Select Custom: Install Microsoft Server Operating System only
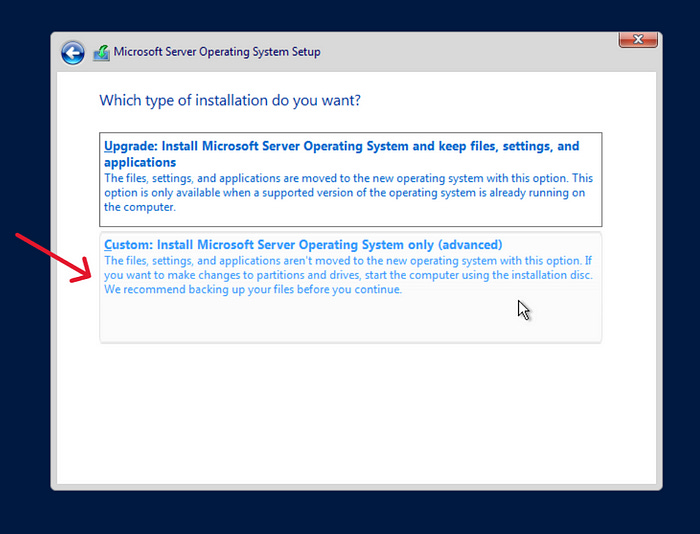The height and width of the screenshot is (534, 700). coord(350,288)
